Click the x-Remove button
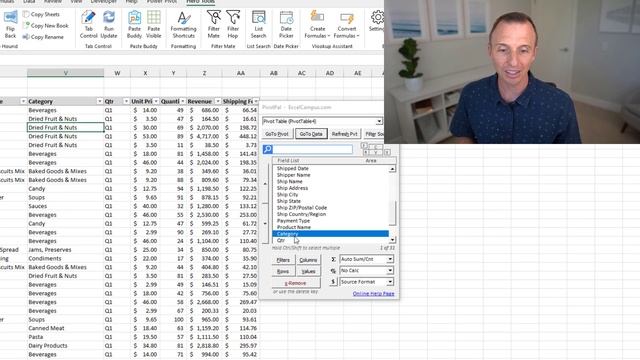Screen dimensions: 640x360 [296, 283]
